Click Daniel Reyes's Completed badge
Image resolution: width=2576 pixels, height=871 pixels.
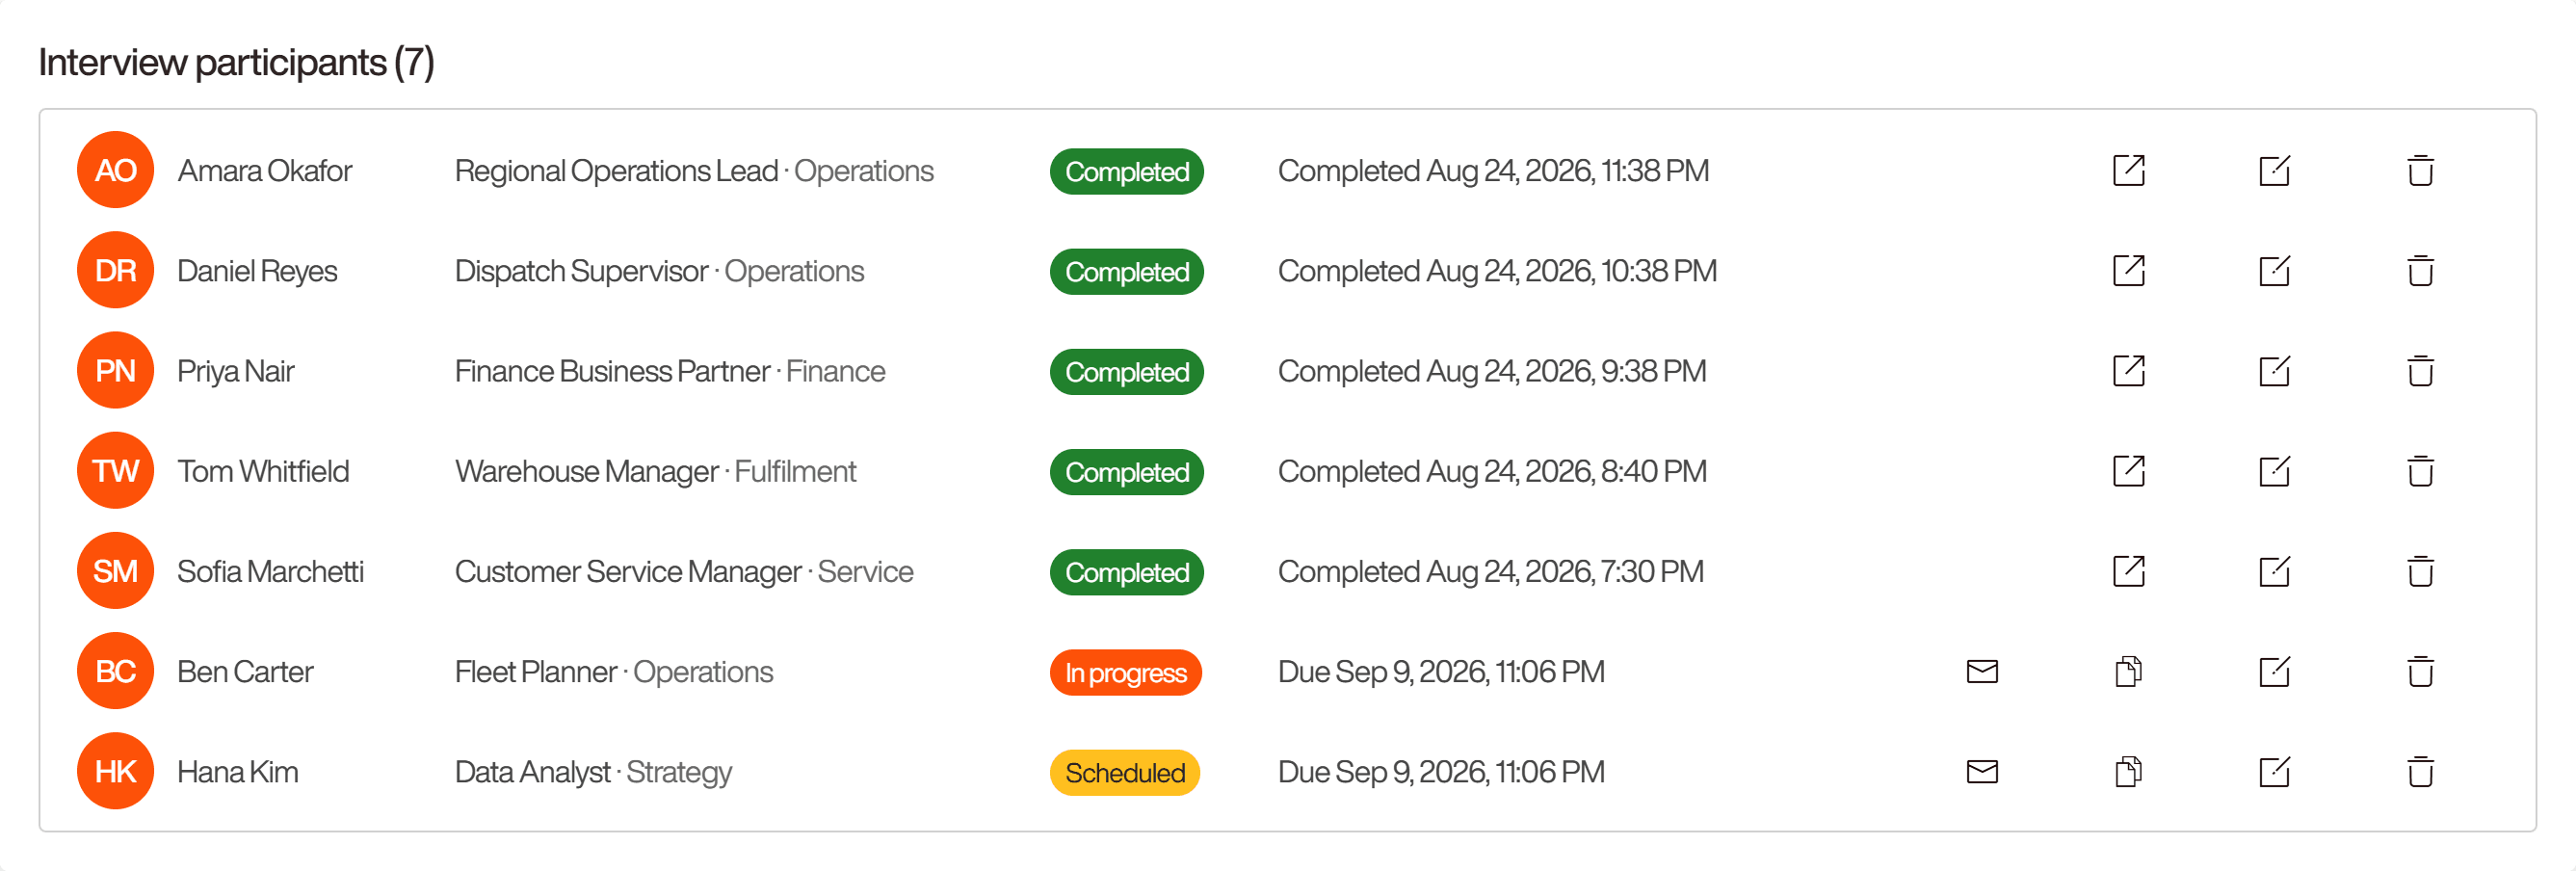(x=1126, y=271)
